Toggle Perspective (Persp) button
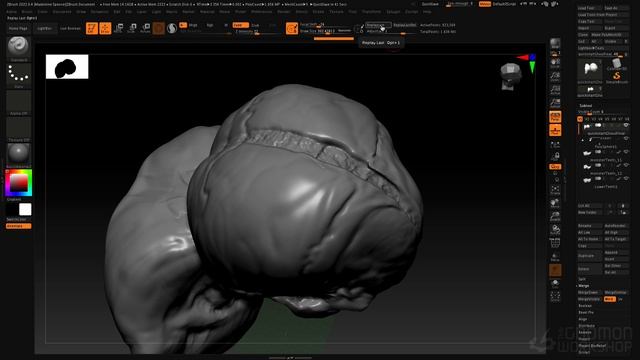 pos(555,117)
